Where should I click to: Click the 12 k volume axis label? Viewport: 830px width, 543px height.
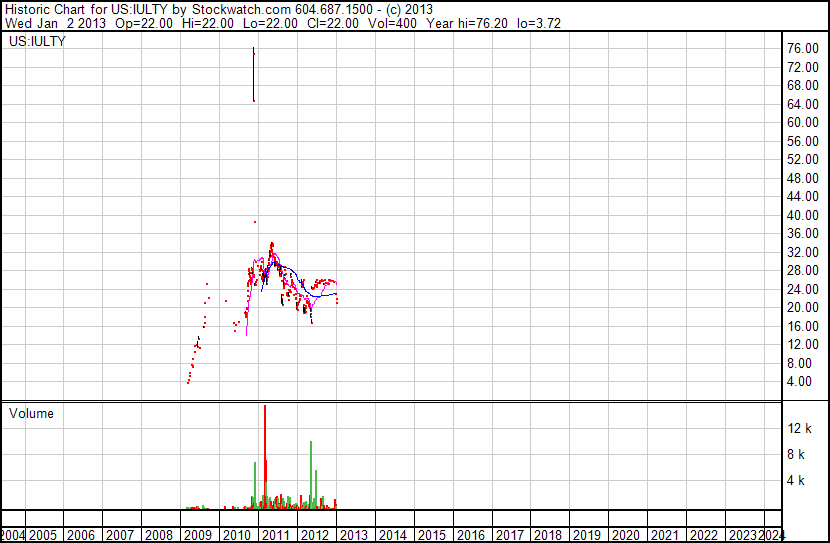(799, 428)
